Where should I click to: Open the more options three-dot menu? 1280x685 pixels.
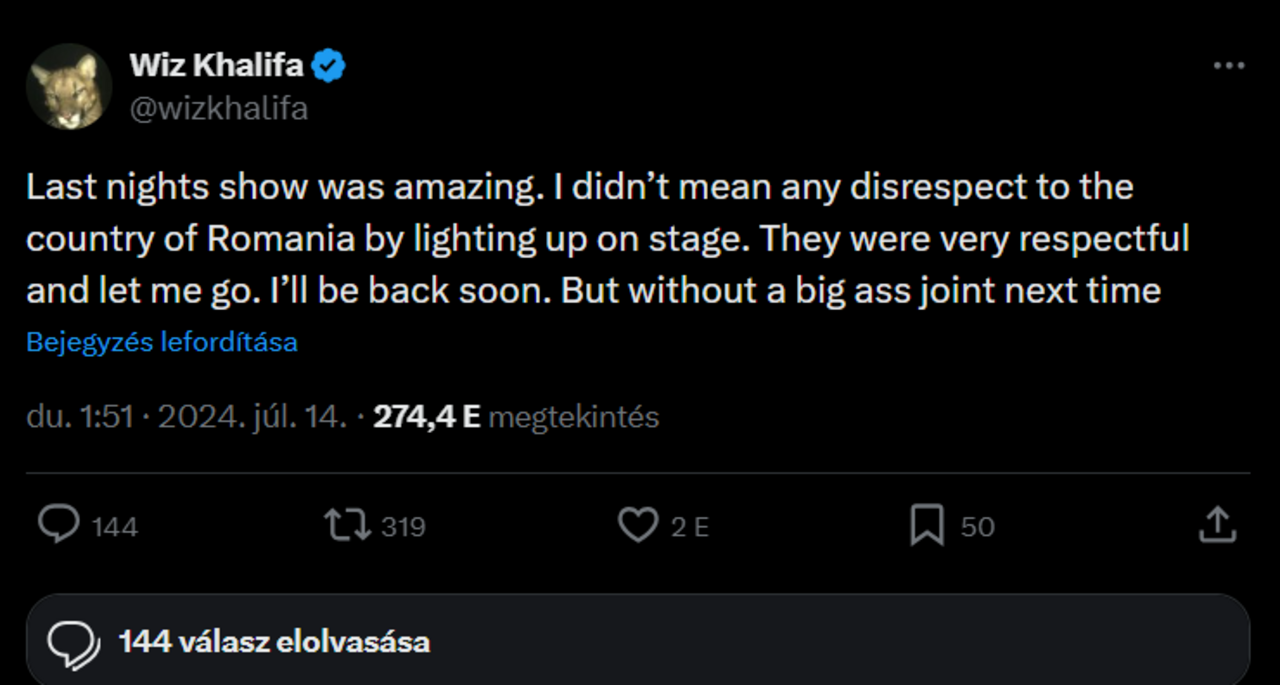(1228, 66)
